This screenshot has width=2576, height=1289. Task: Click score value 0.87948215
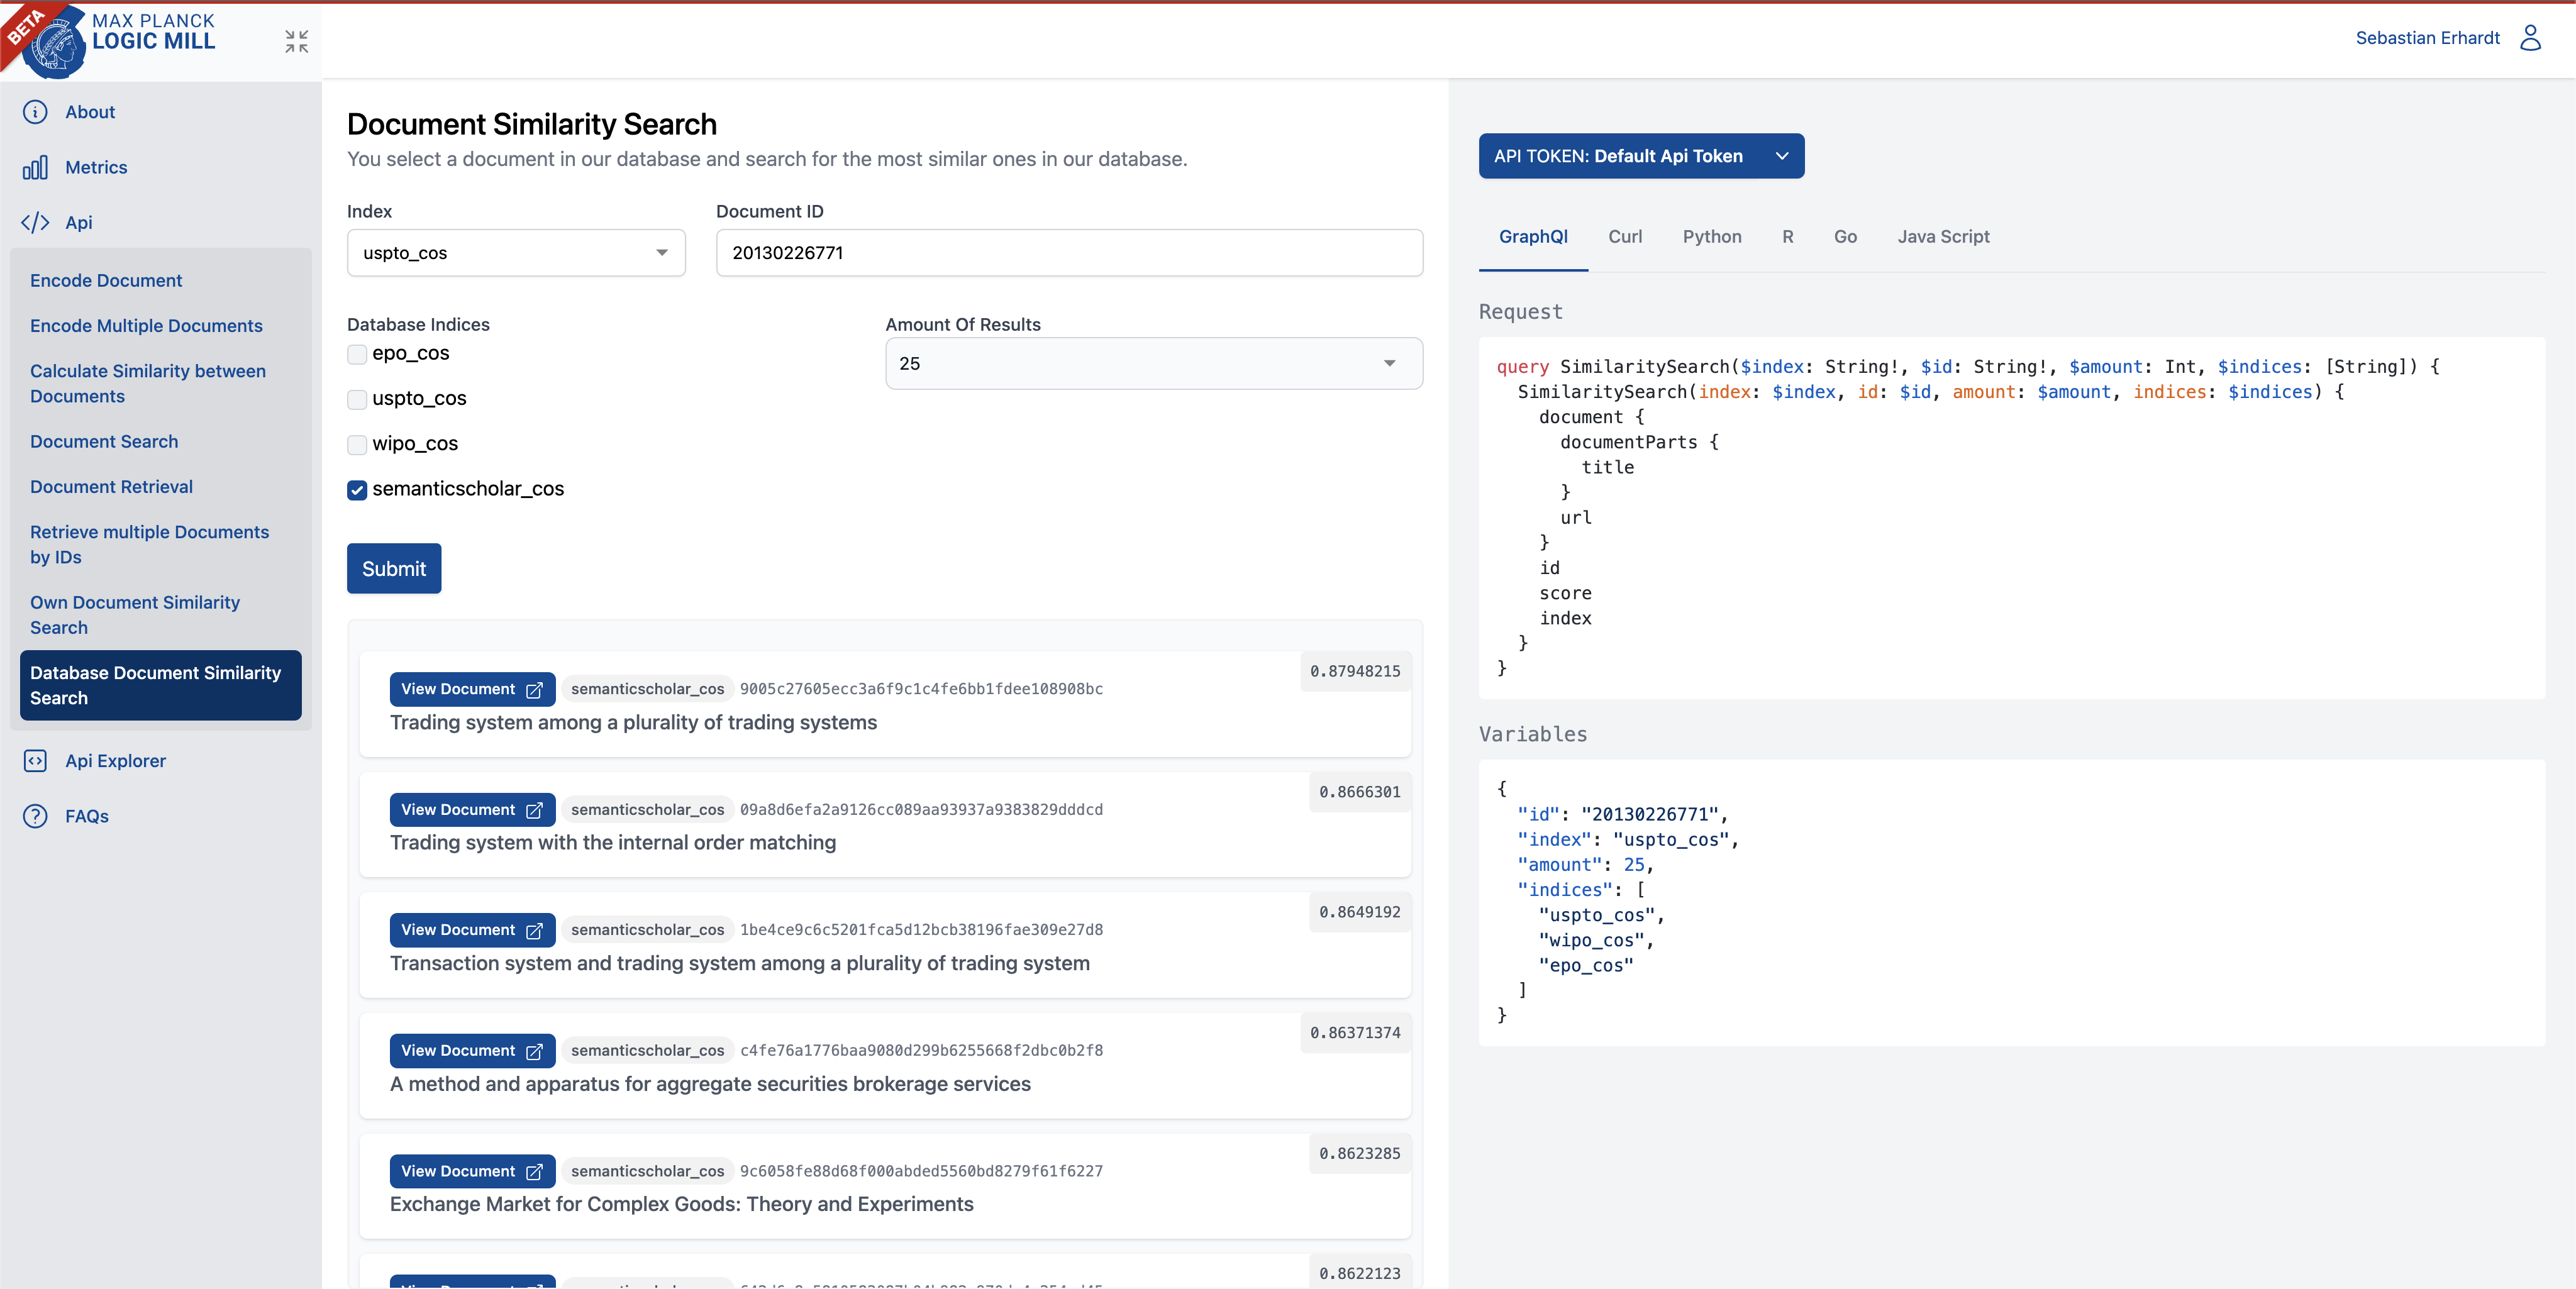pyautogui.click(x=1355, y=671)
